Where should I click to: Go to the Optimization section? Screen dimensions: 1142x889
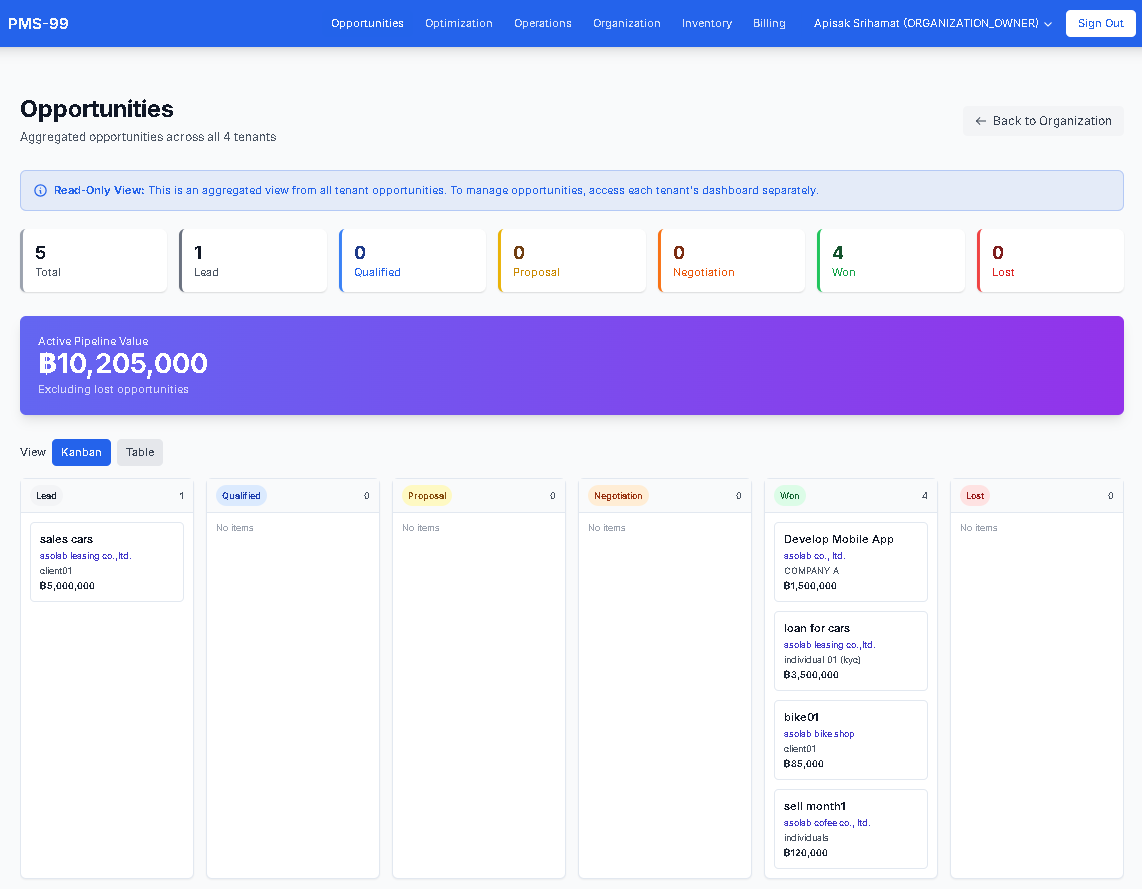coord(458,22)
